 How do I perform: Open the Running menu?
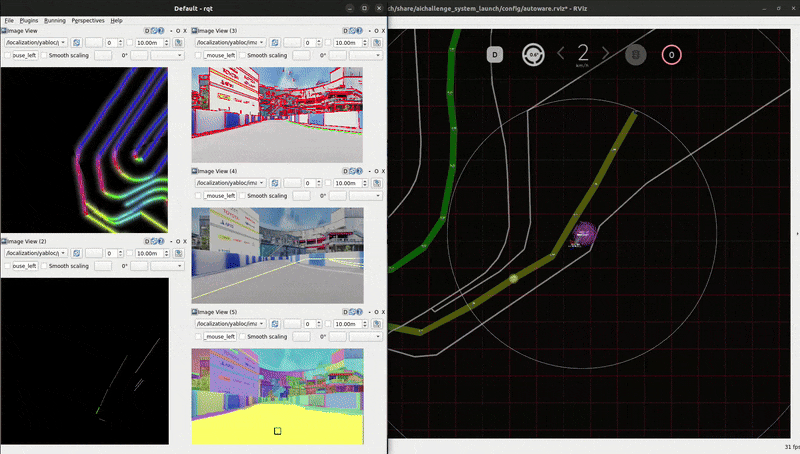55,20
